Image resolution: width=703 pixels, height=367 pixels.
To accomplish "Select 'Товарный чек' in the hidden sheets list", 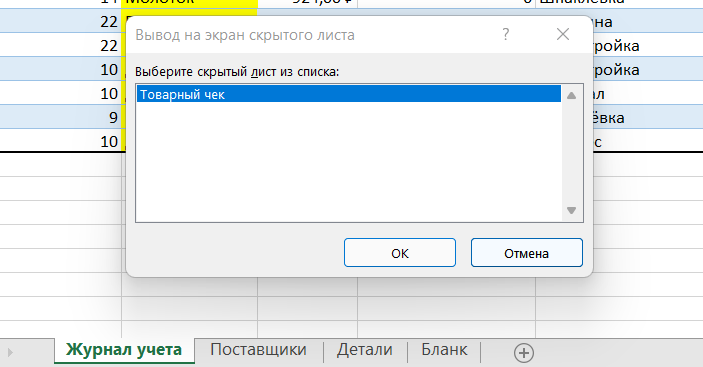I will coord(348,94).
